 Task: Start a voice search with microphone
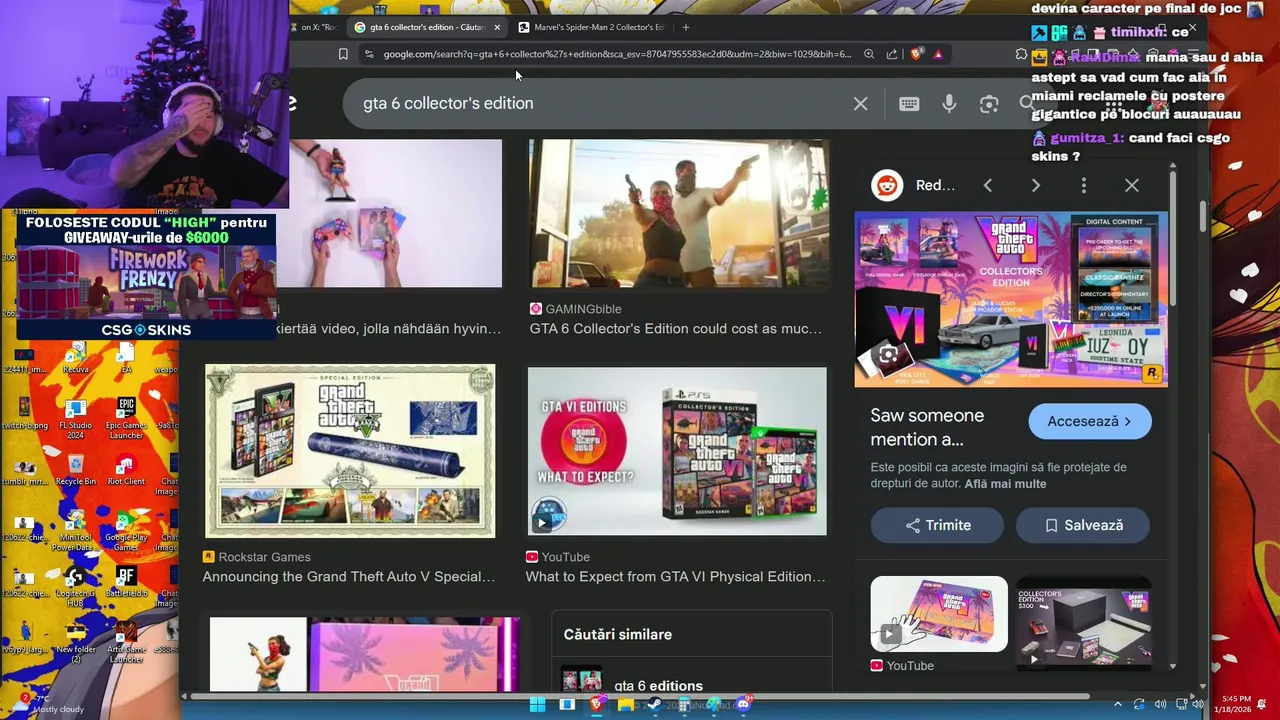(949, 103)
